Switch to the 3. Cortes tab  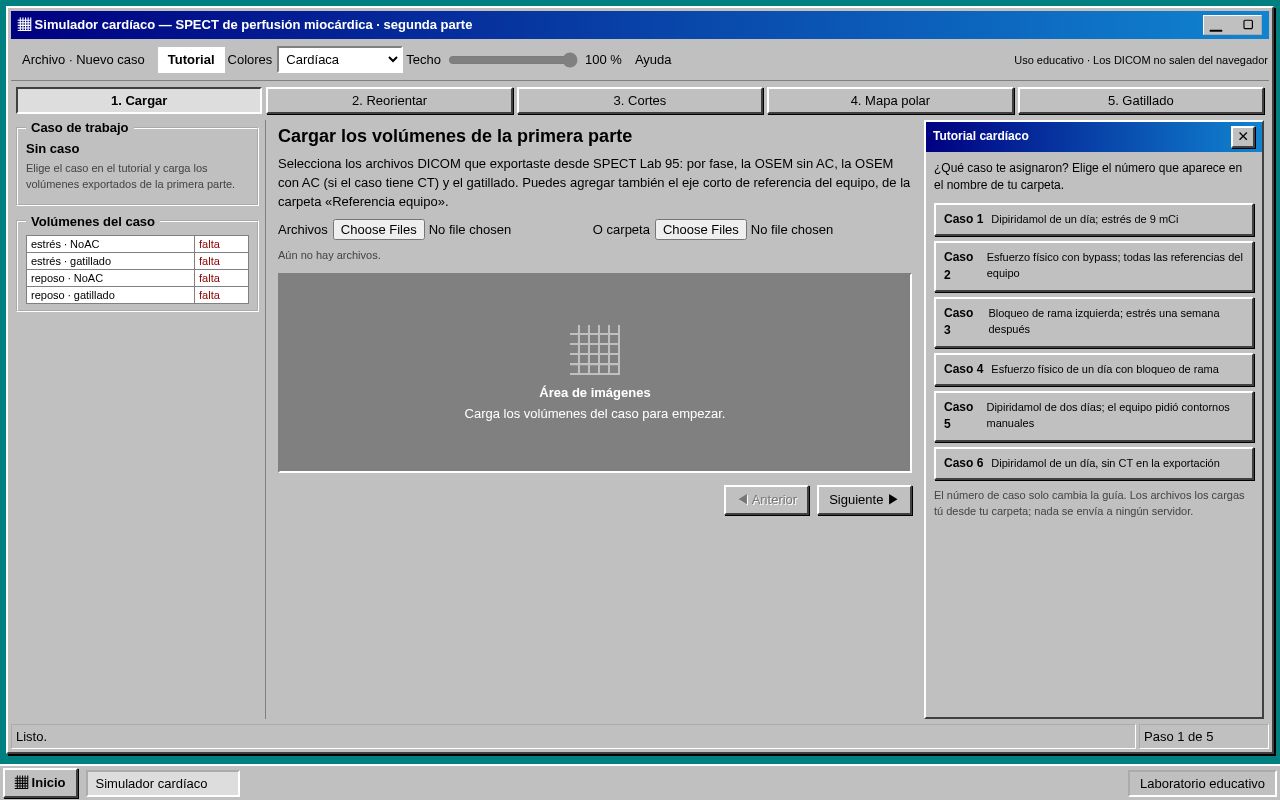click(x=640, y=101)
